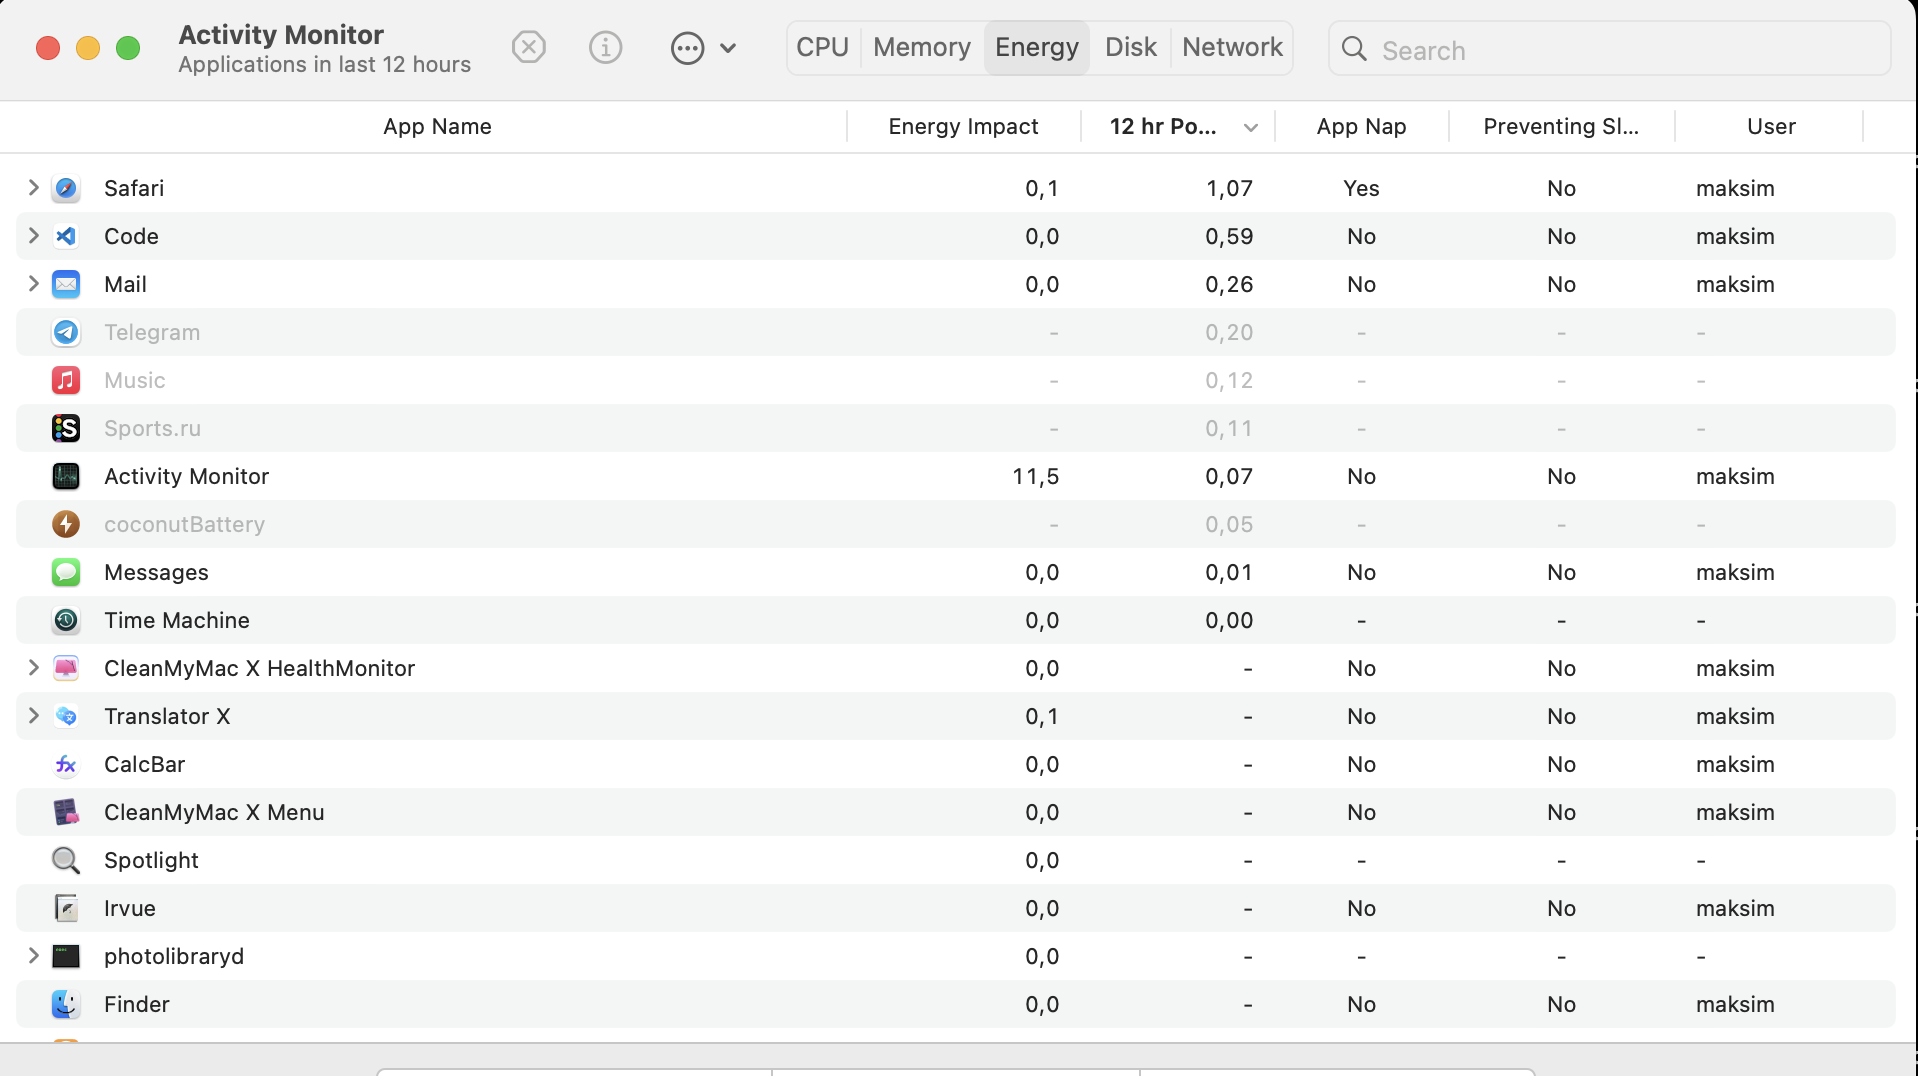This screenshot has height=1076, width=1918.
Task: Click the Telegram paper plane icon
Action: coord(66,332)
